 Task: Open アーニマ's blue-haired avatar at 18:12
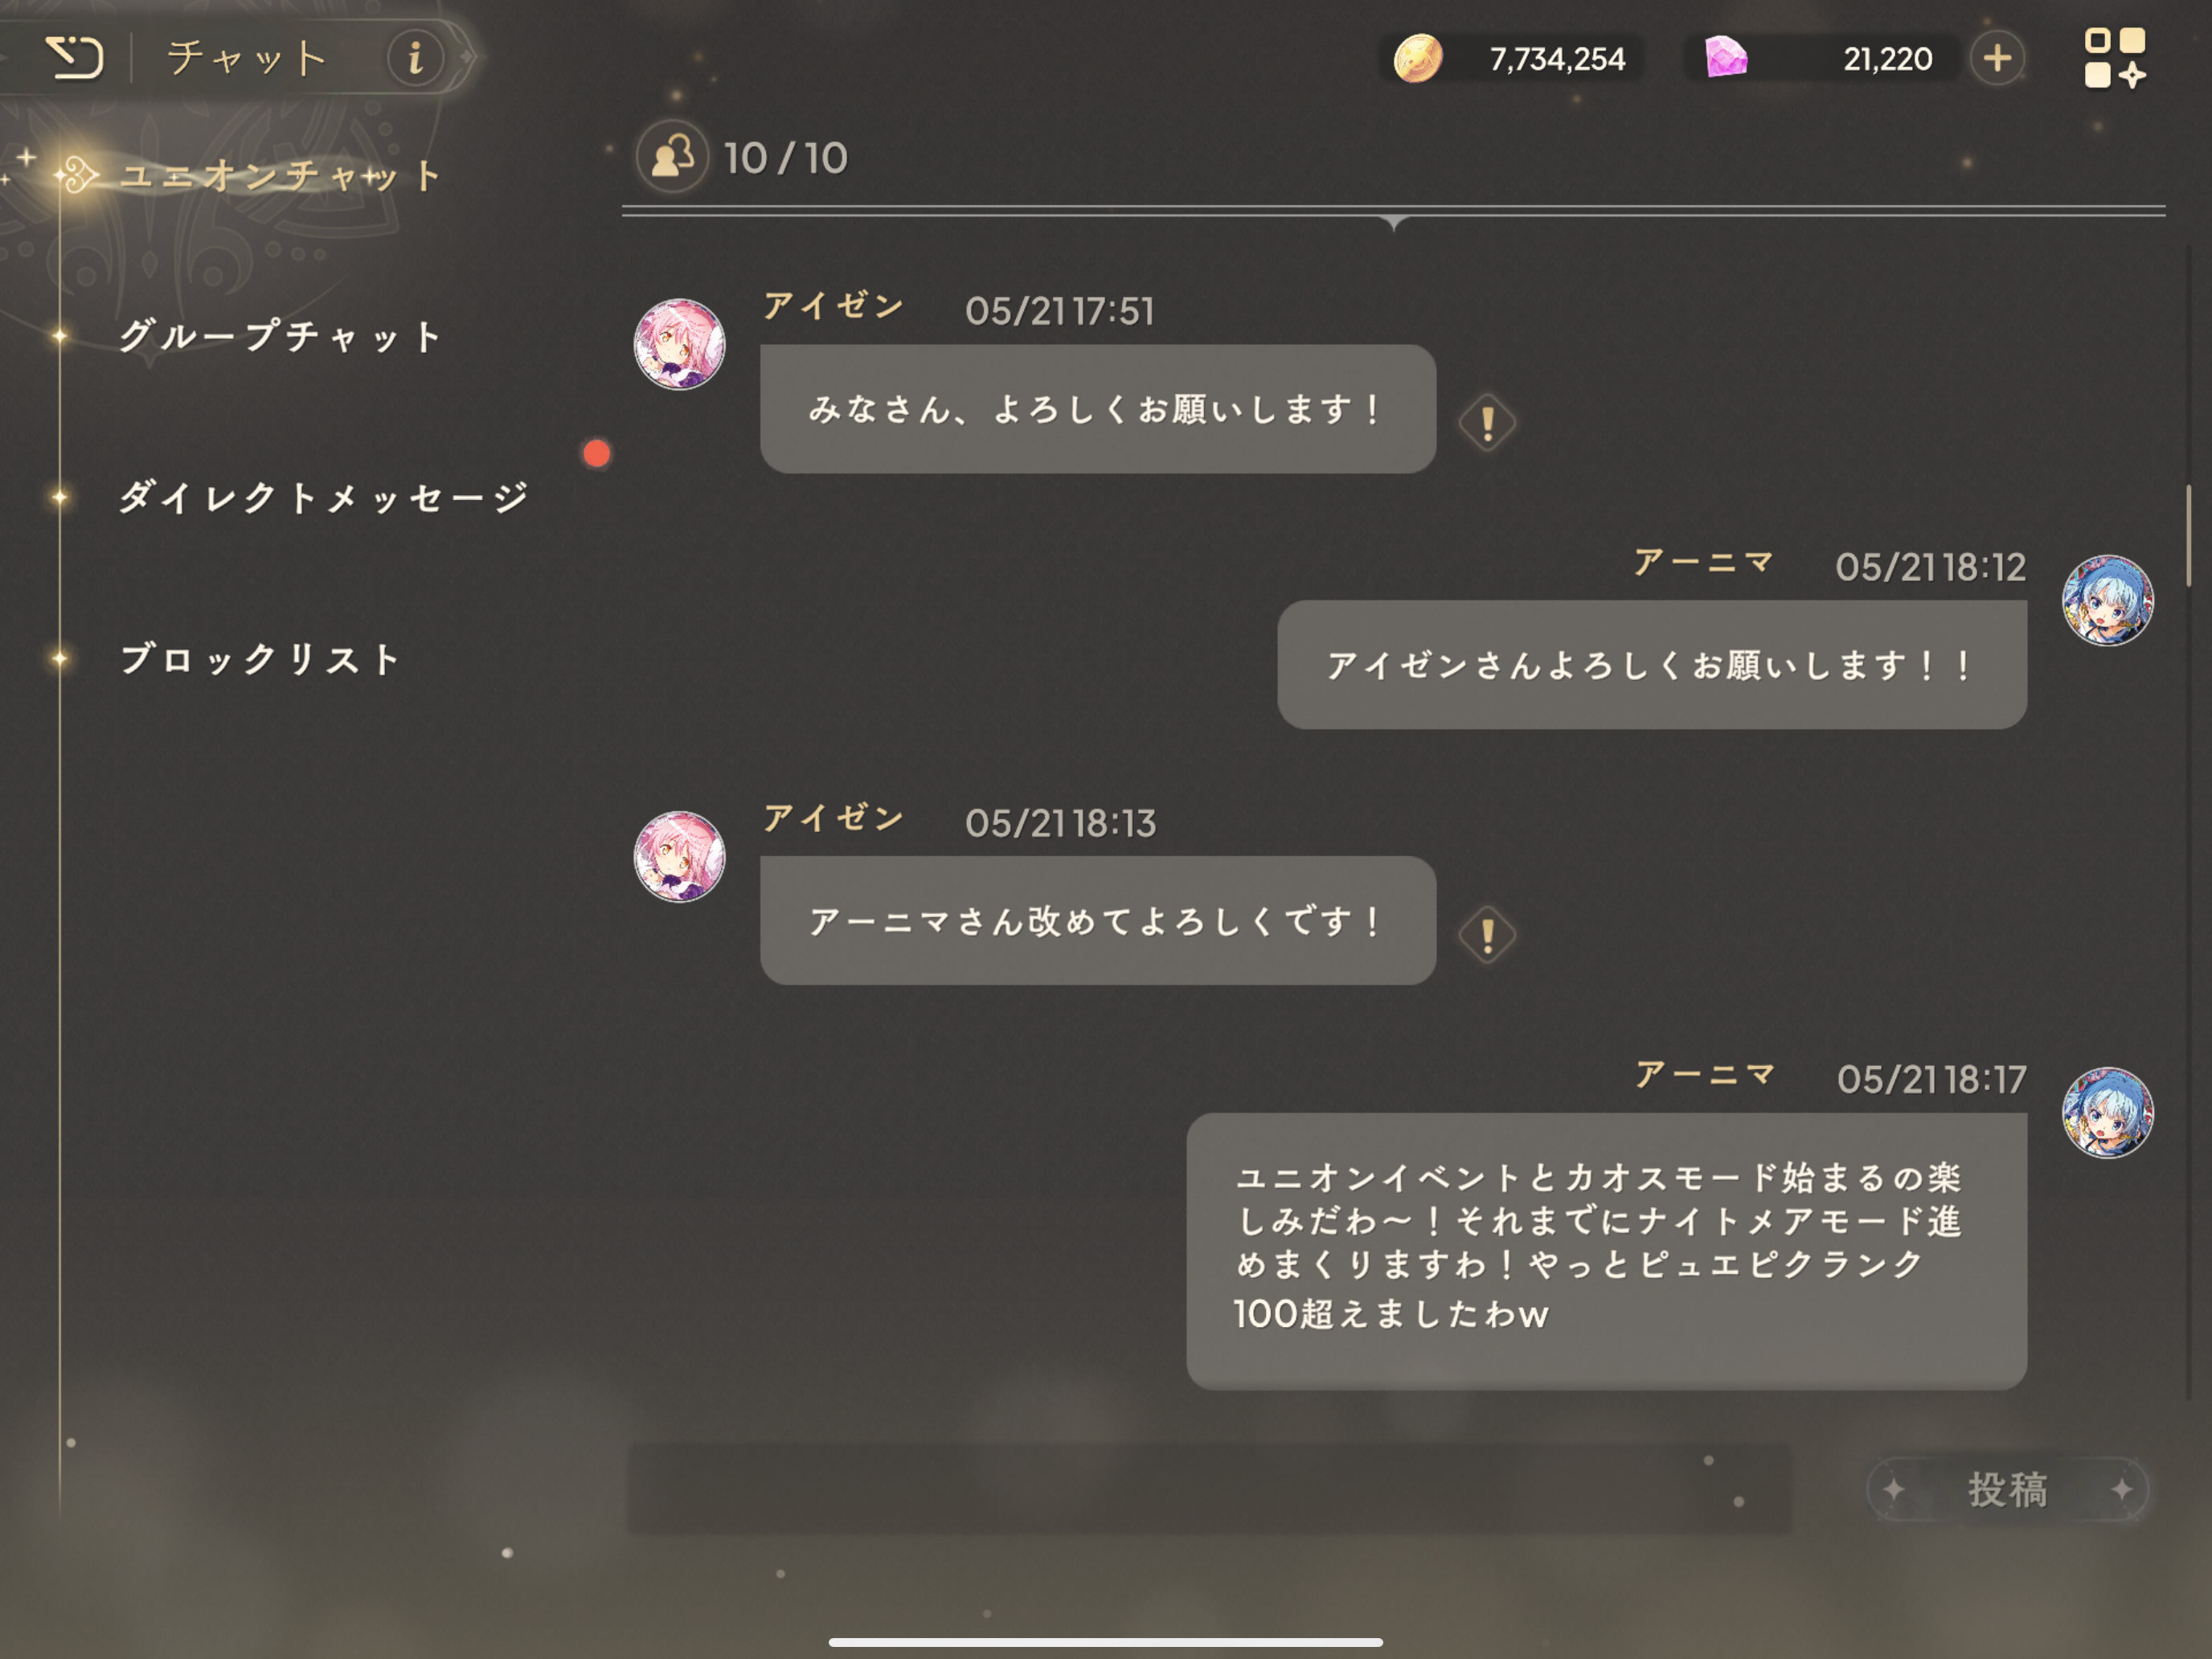coord(2107,600)
